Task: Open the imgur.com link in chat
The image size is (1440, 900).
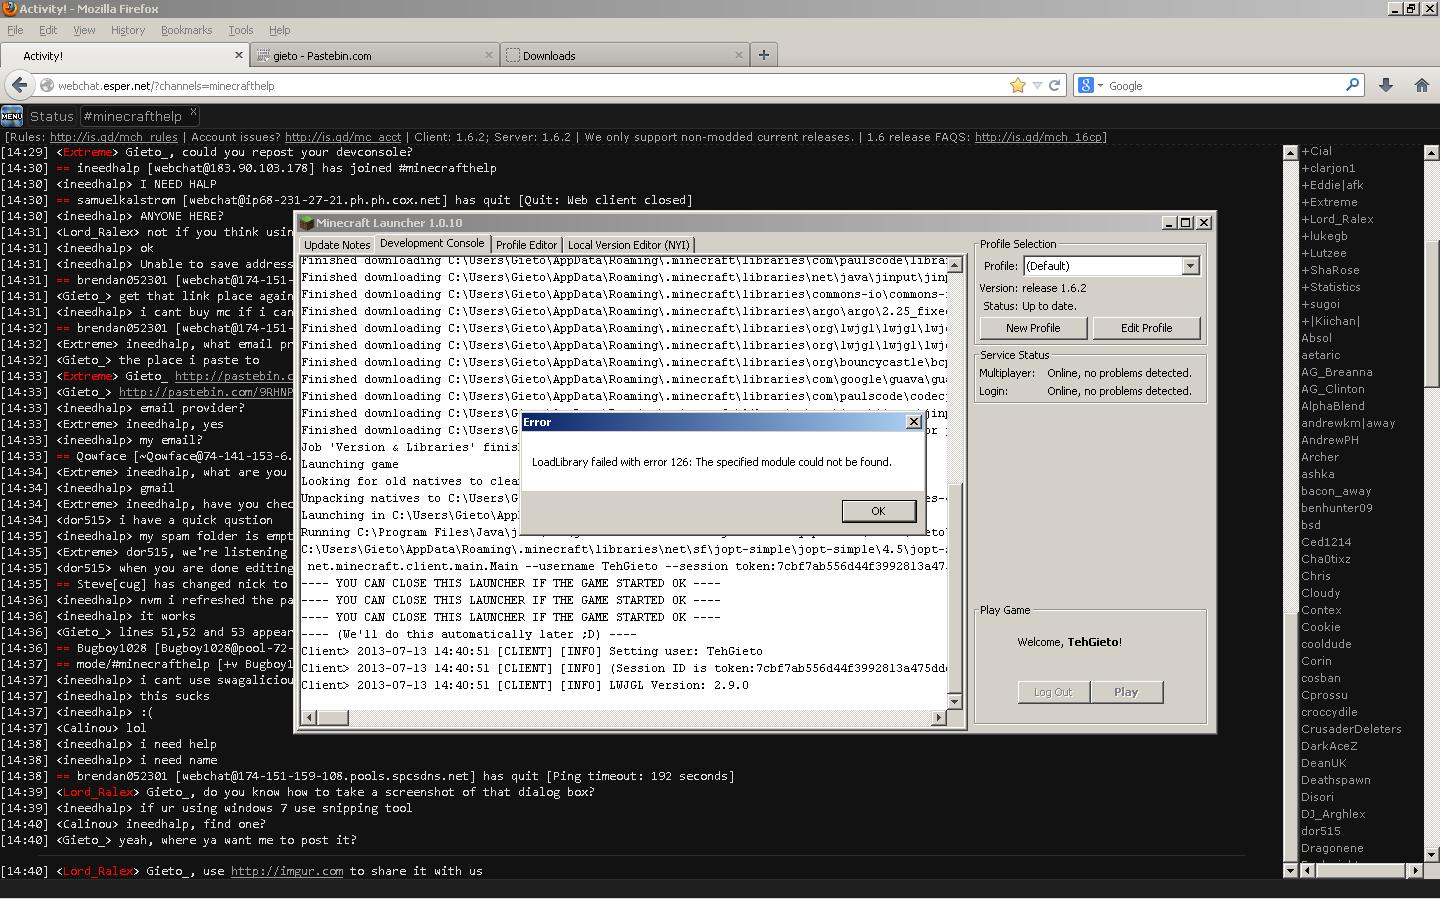Action: tap(286, 871)
